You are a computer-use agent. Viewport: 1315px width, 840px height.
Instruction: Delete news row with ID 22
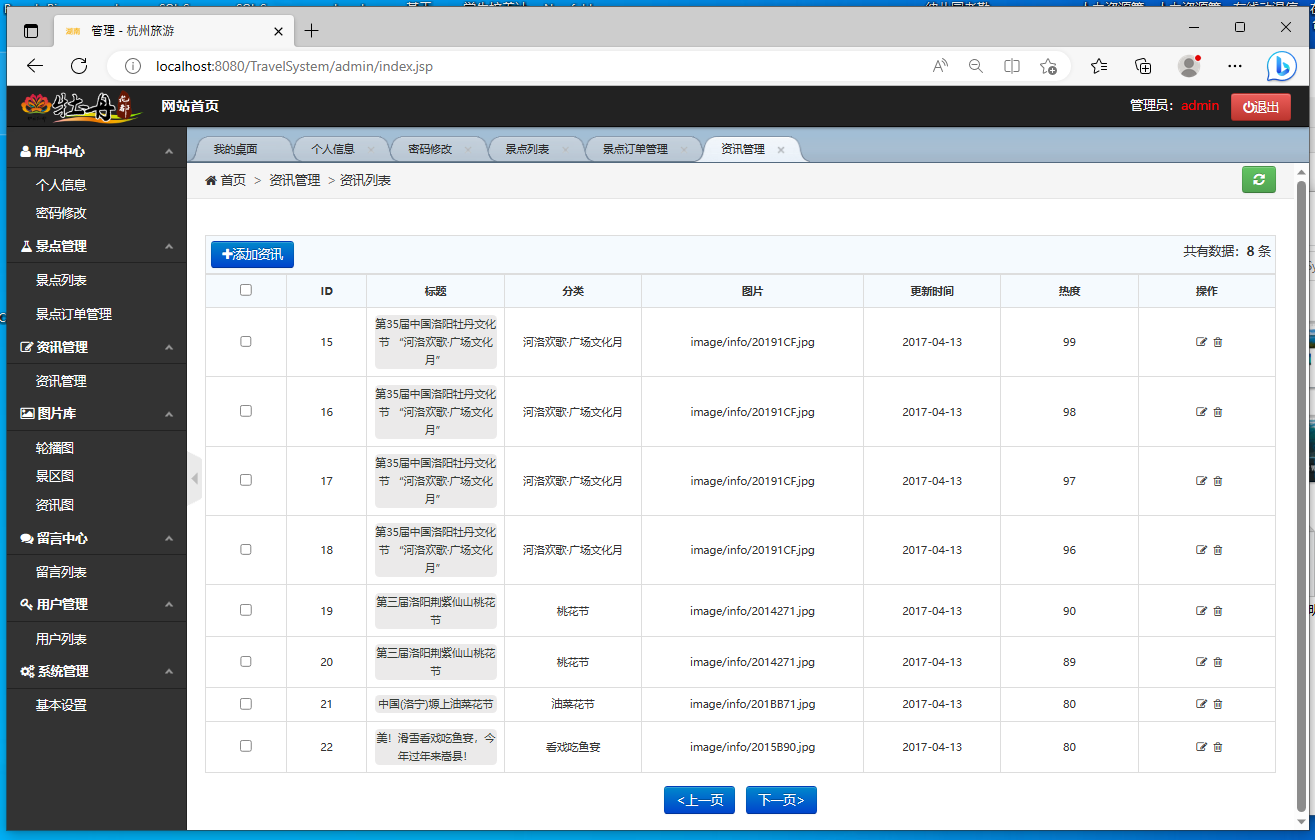click(1218, 747)
